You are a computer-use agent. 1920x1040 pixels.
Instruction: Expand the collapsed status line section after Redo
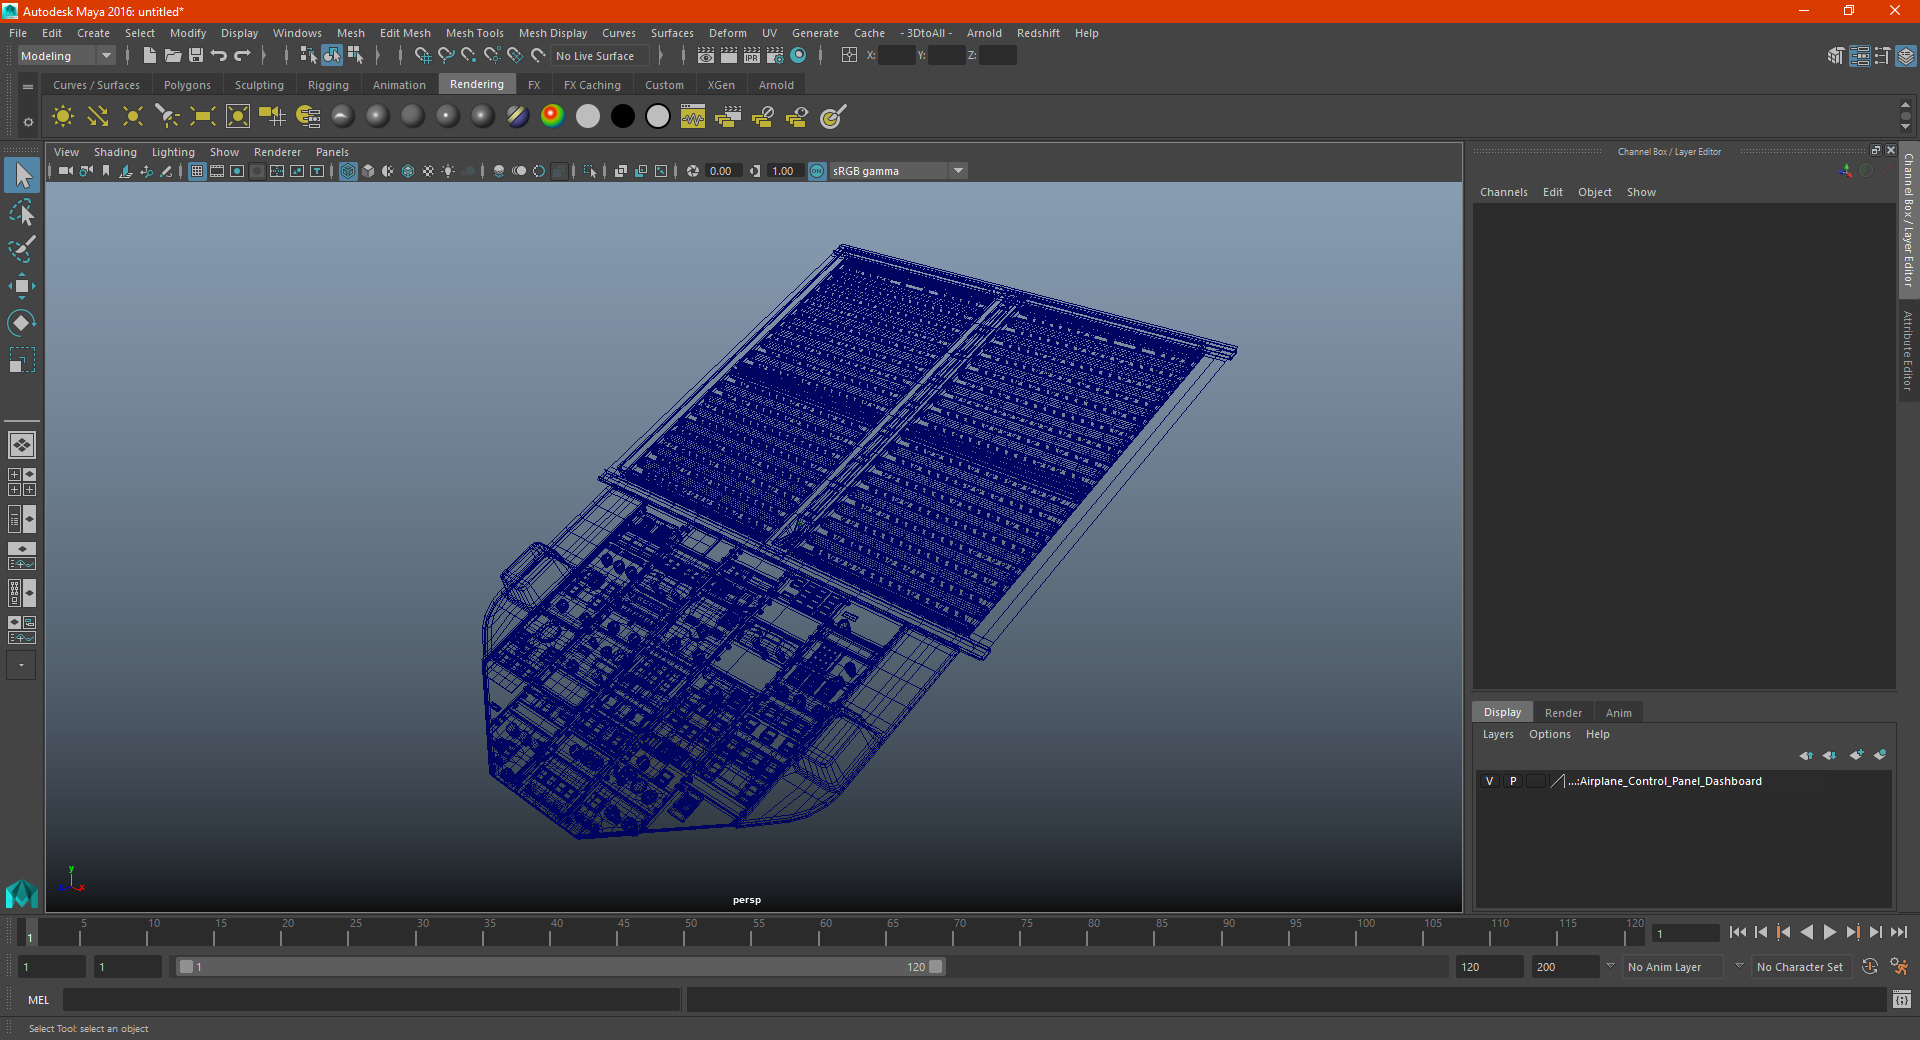[x=264, y=56]
